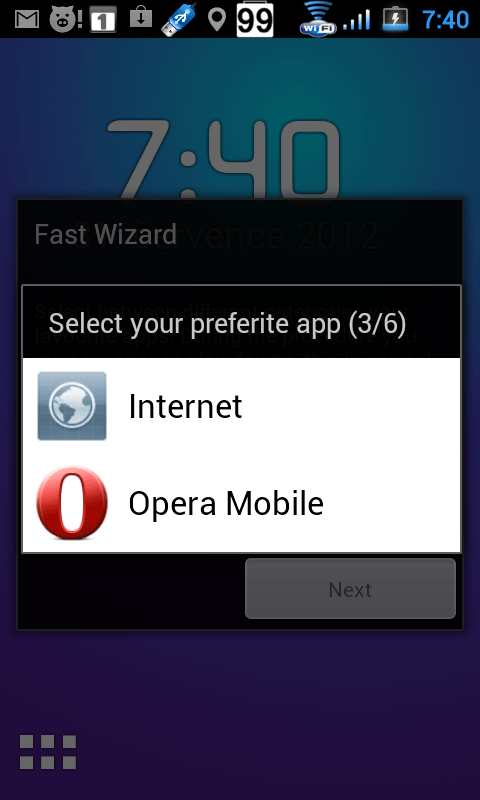Tap the Select your preferite app header
The width and height of the screenshot is (480, 800).
click(227, 323)
